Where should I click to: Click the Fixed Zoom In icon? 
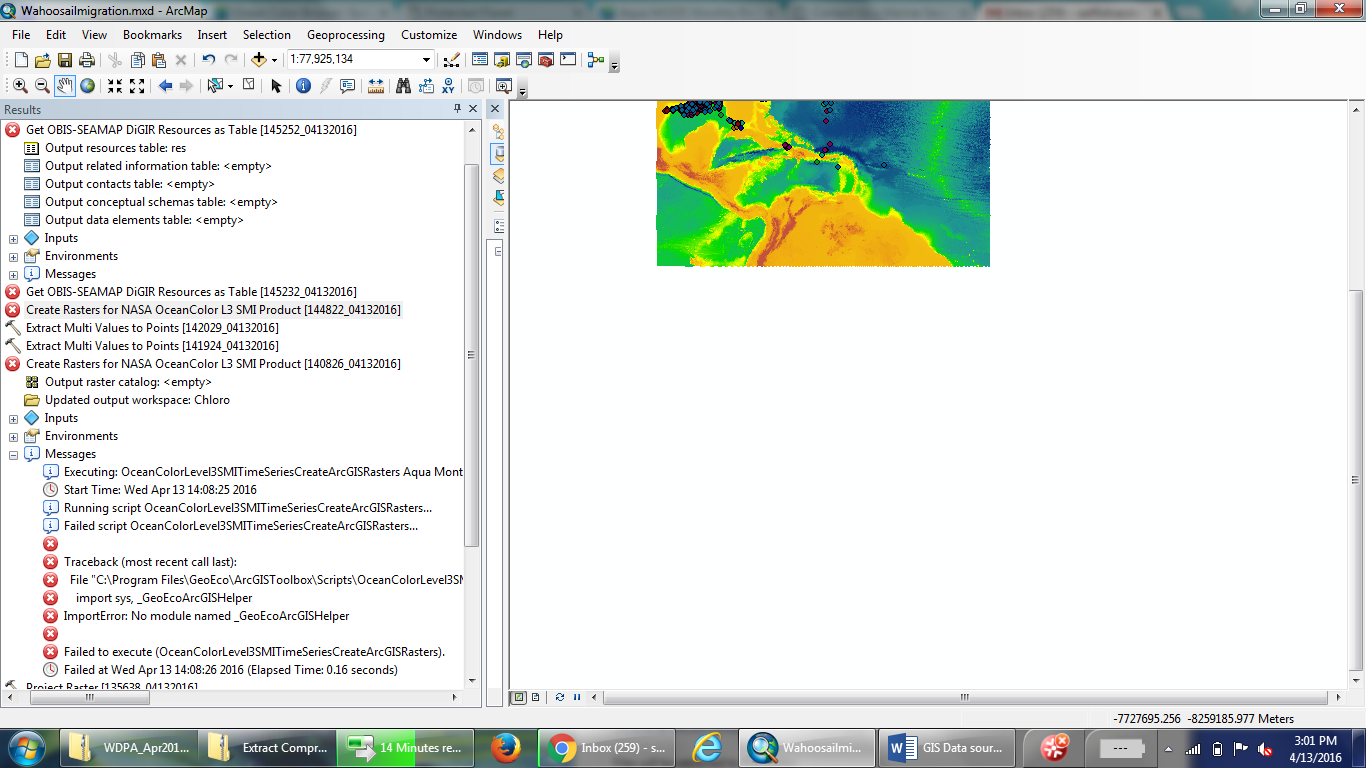pyautogui.click(x=115, y=86)
